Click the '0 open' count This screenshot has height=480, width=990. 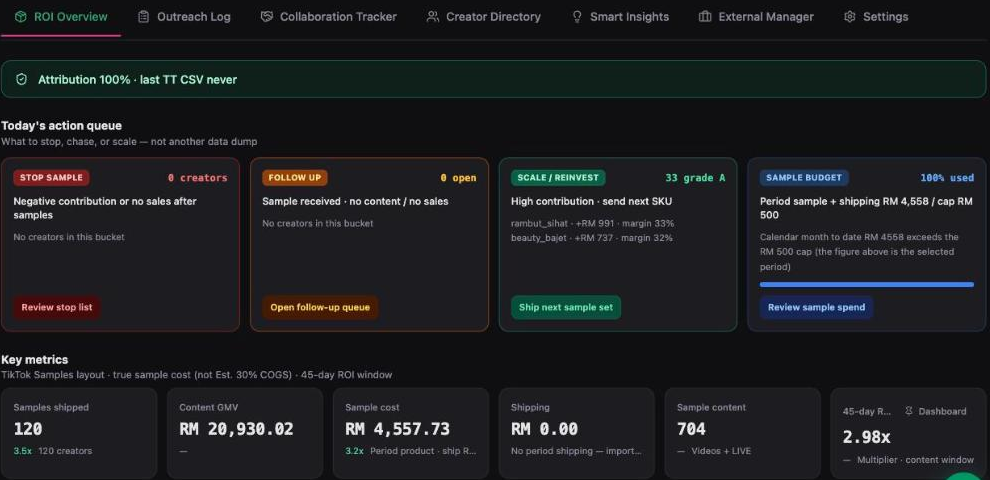coord(458,178)
